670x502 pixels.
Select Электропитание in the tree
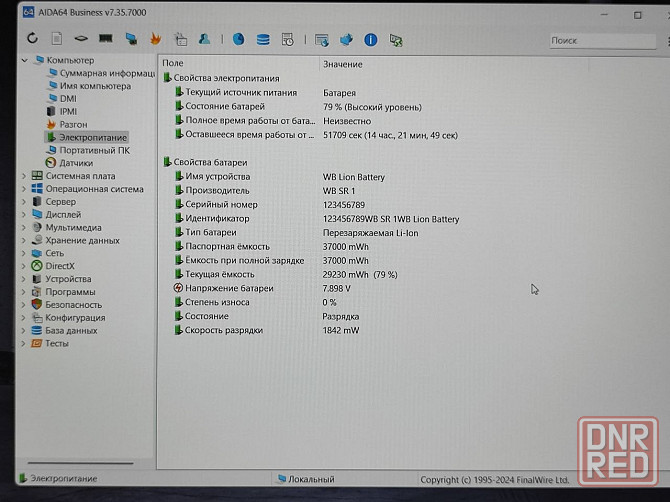(x=93, y=138)
